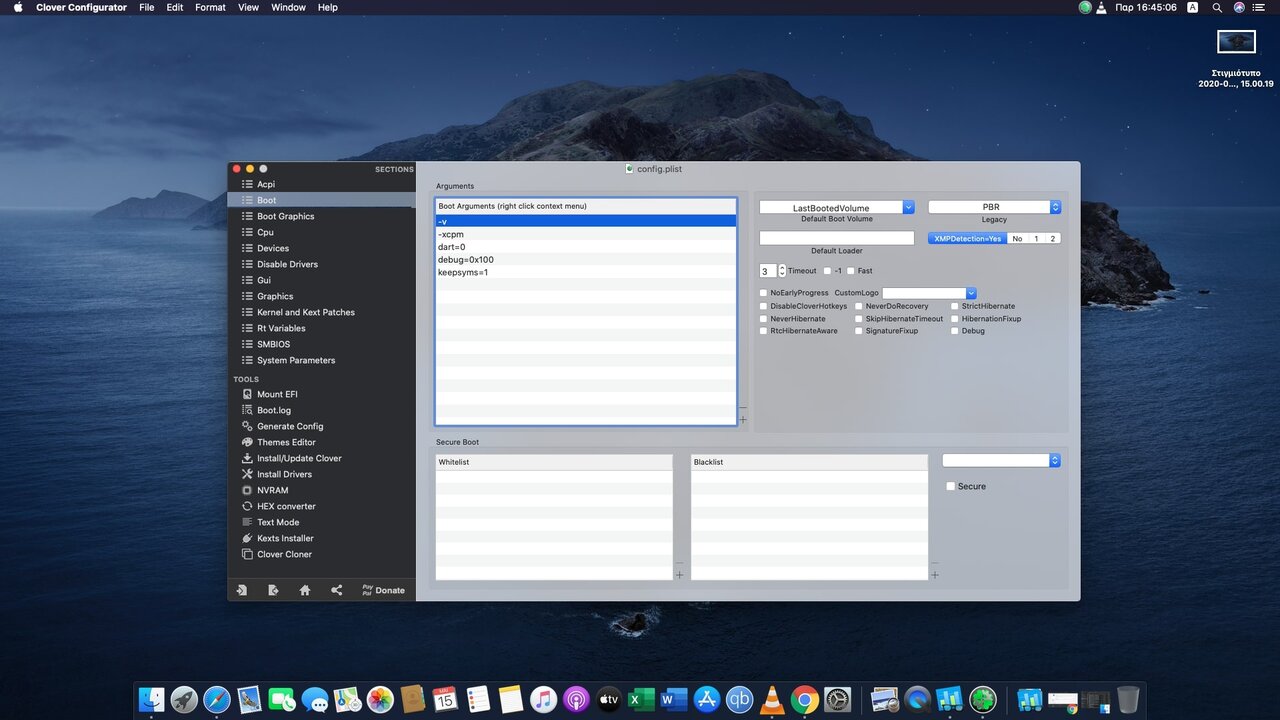Open qBittorrent from the Dock

739,699
